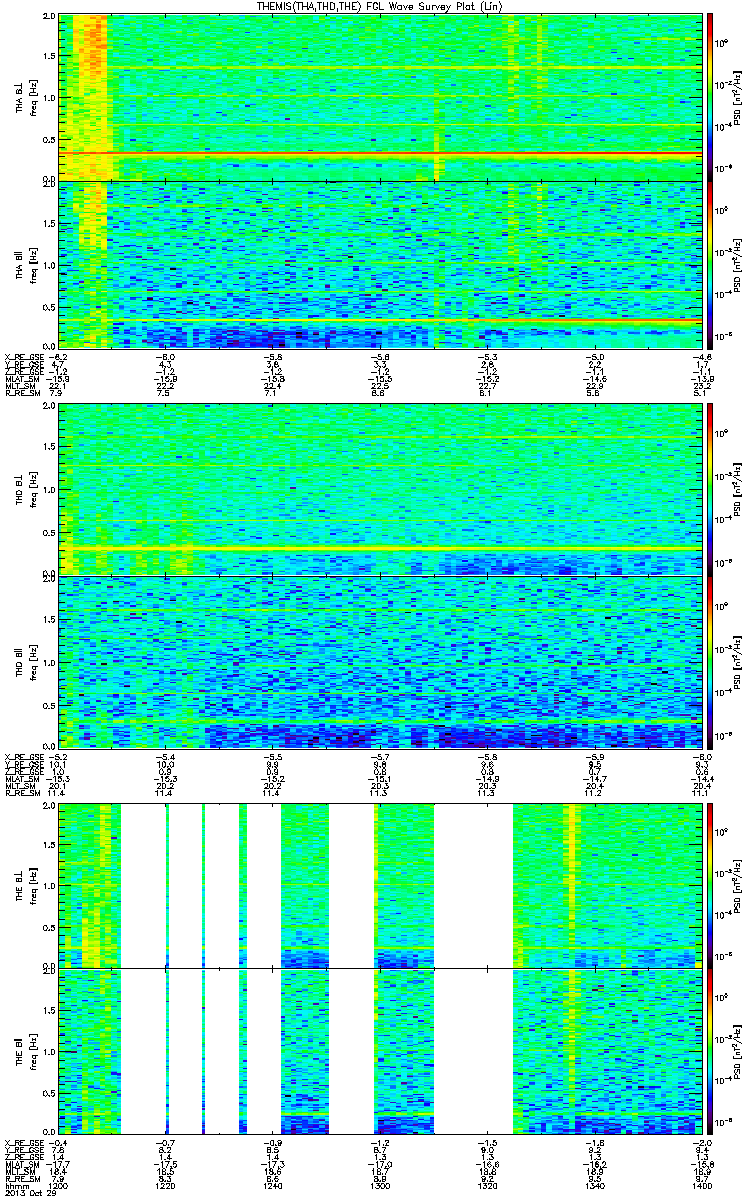
Task: Click the THD BL PSD color bar
Action: [x=711, y=489]
